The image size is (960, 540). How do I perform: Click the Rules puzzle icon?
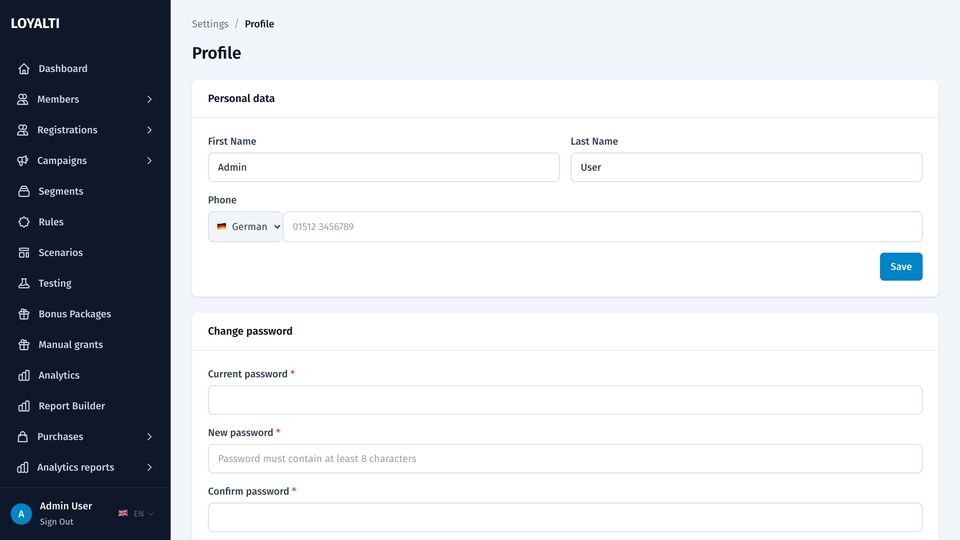24,222
